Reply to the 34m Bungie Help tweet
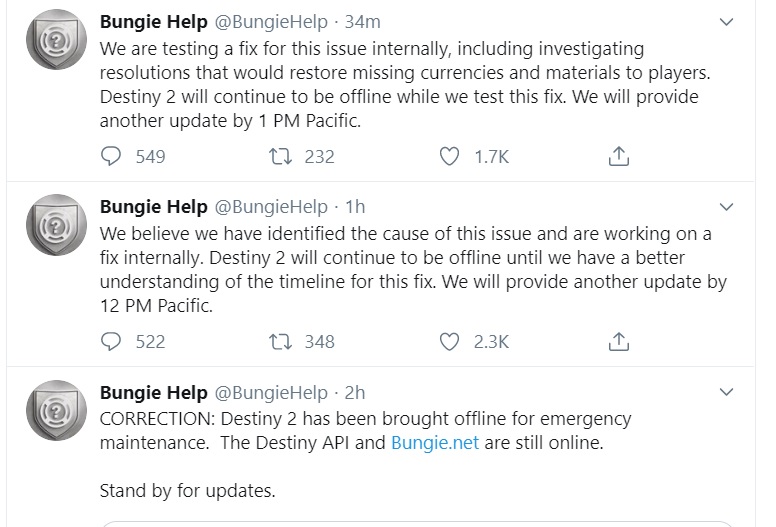Image resolution: width=776 pixels, height=527 pixels. [x=112, y=156]
